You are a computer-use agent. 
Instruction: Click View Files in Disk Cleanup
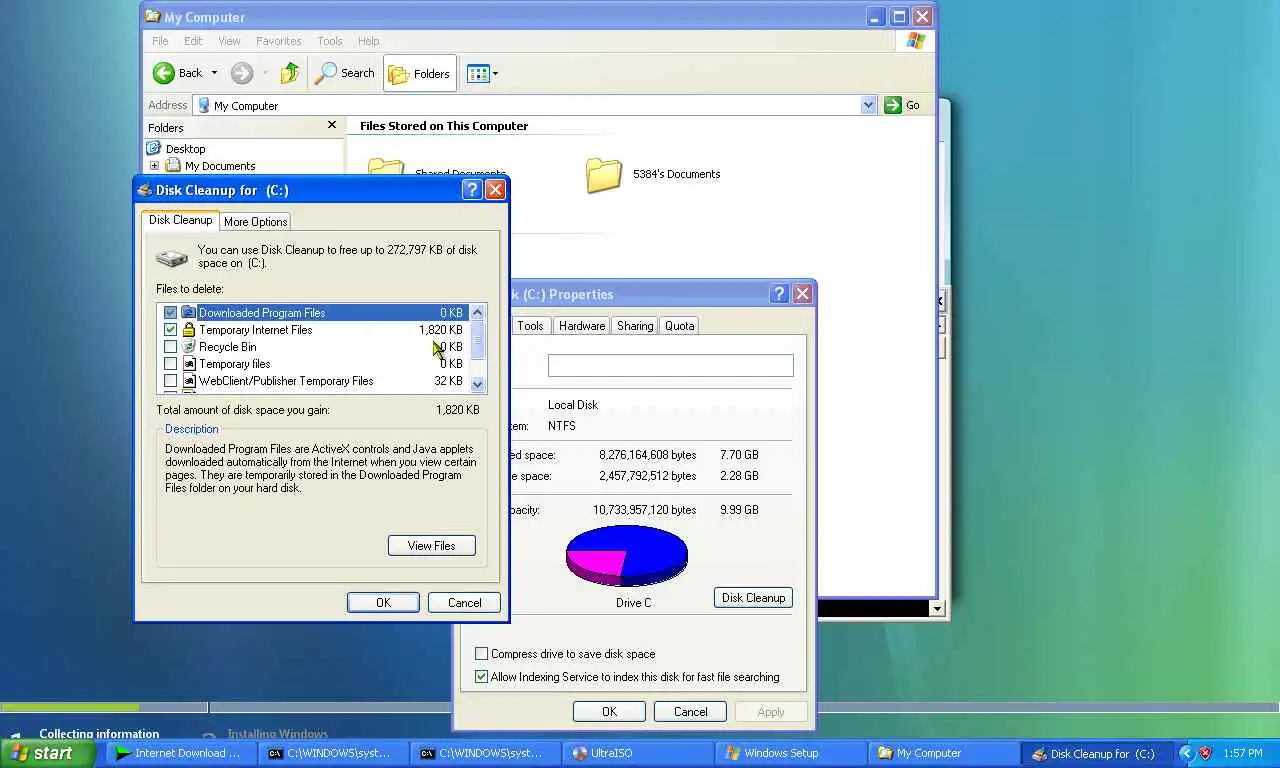pyautogui.click(x=431, y=545)
